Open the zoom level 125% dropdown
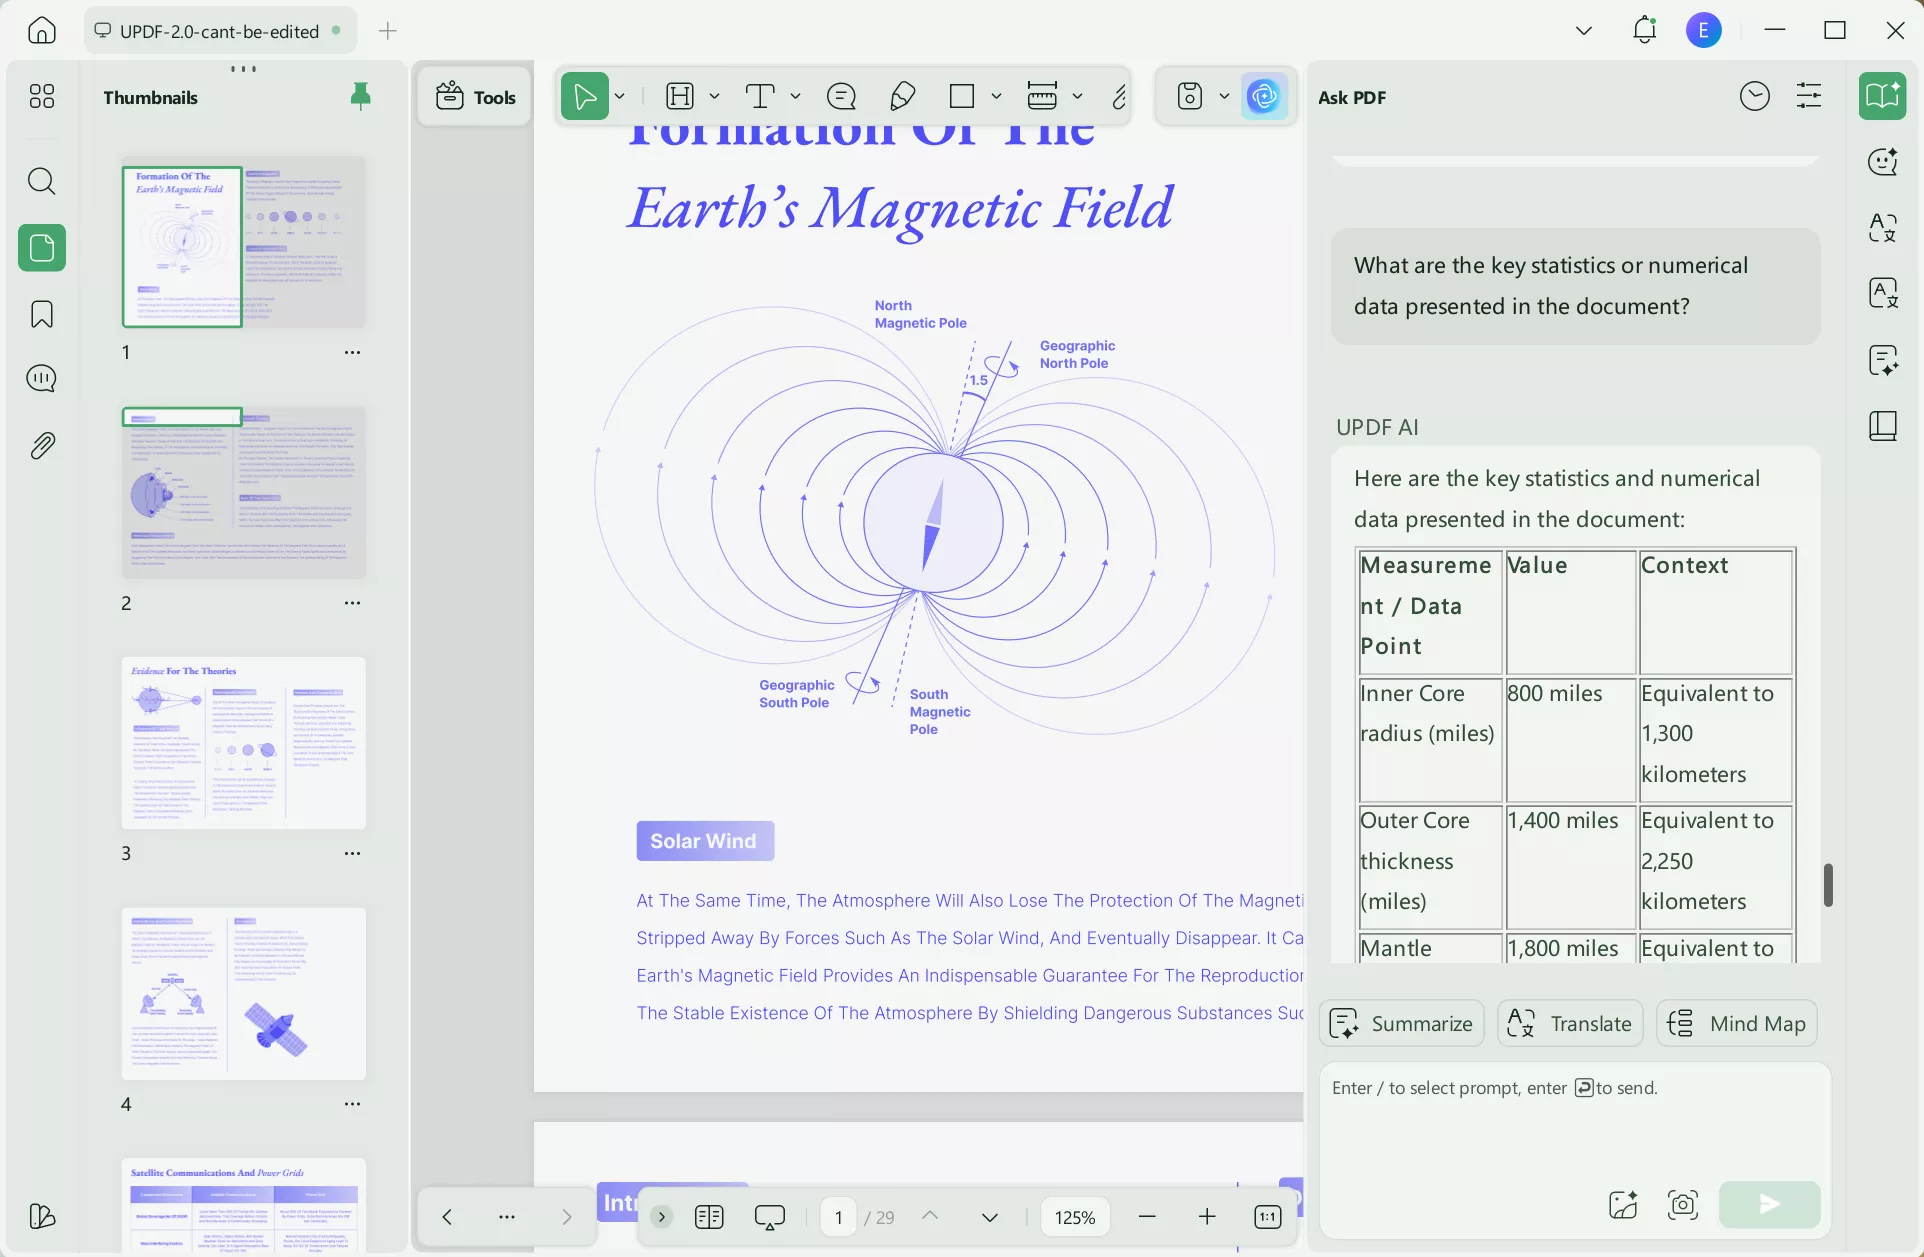 [x=1075, y=1217]
